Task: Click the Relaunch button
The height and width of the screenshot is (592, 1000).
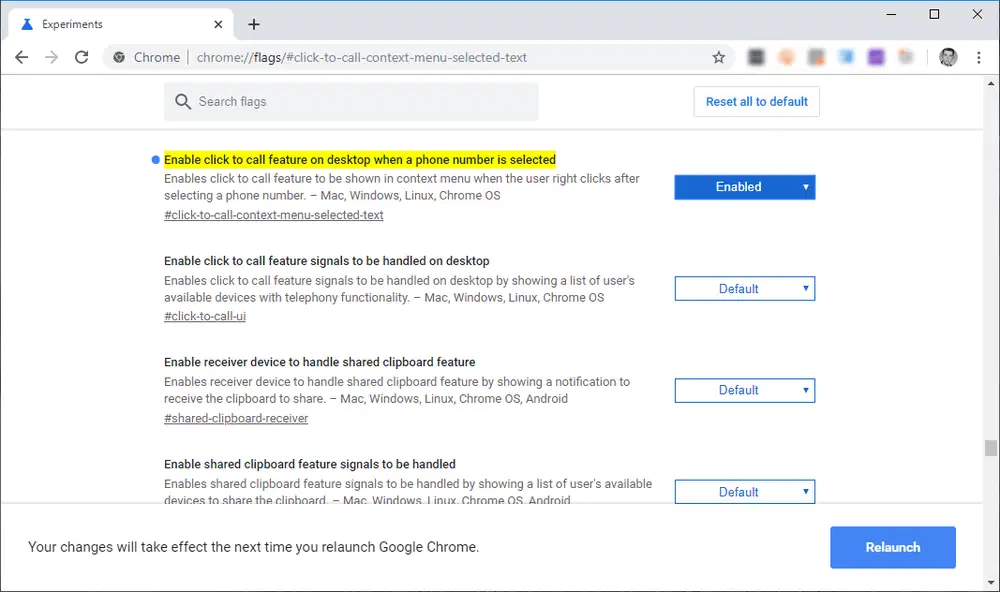Action: (x=892, y=547)
